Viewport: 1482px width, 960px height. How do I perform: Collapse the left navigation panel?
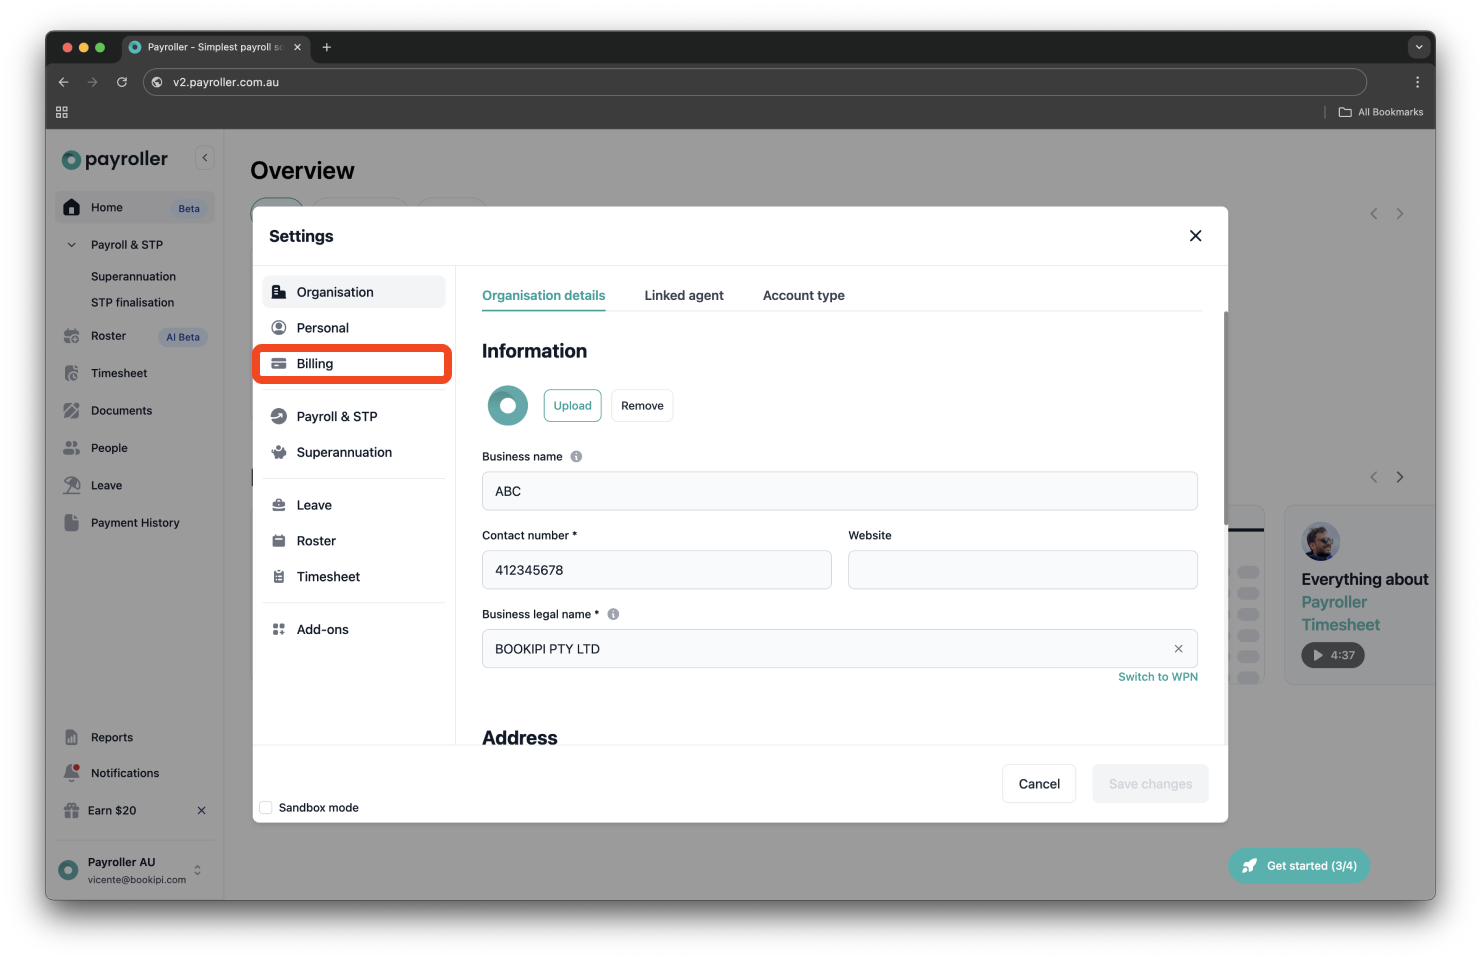point(204,157)
